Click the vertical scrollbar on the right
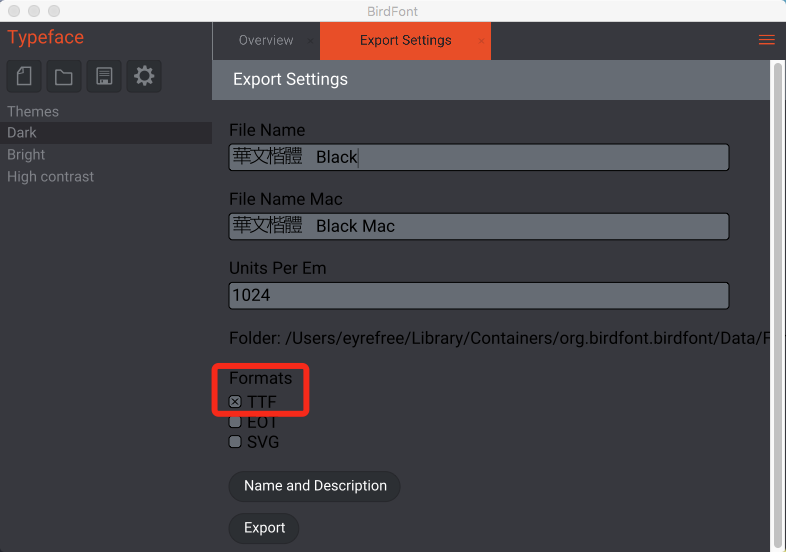This screenshot has height=552, width=786. coord(778,300)
